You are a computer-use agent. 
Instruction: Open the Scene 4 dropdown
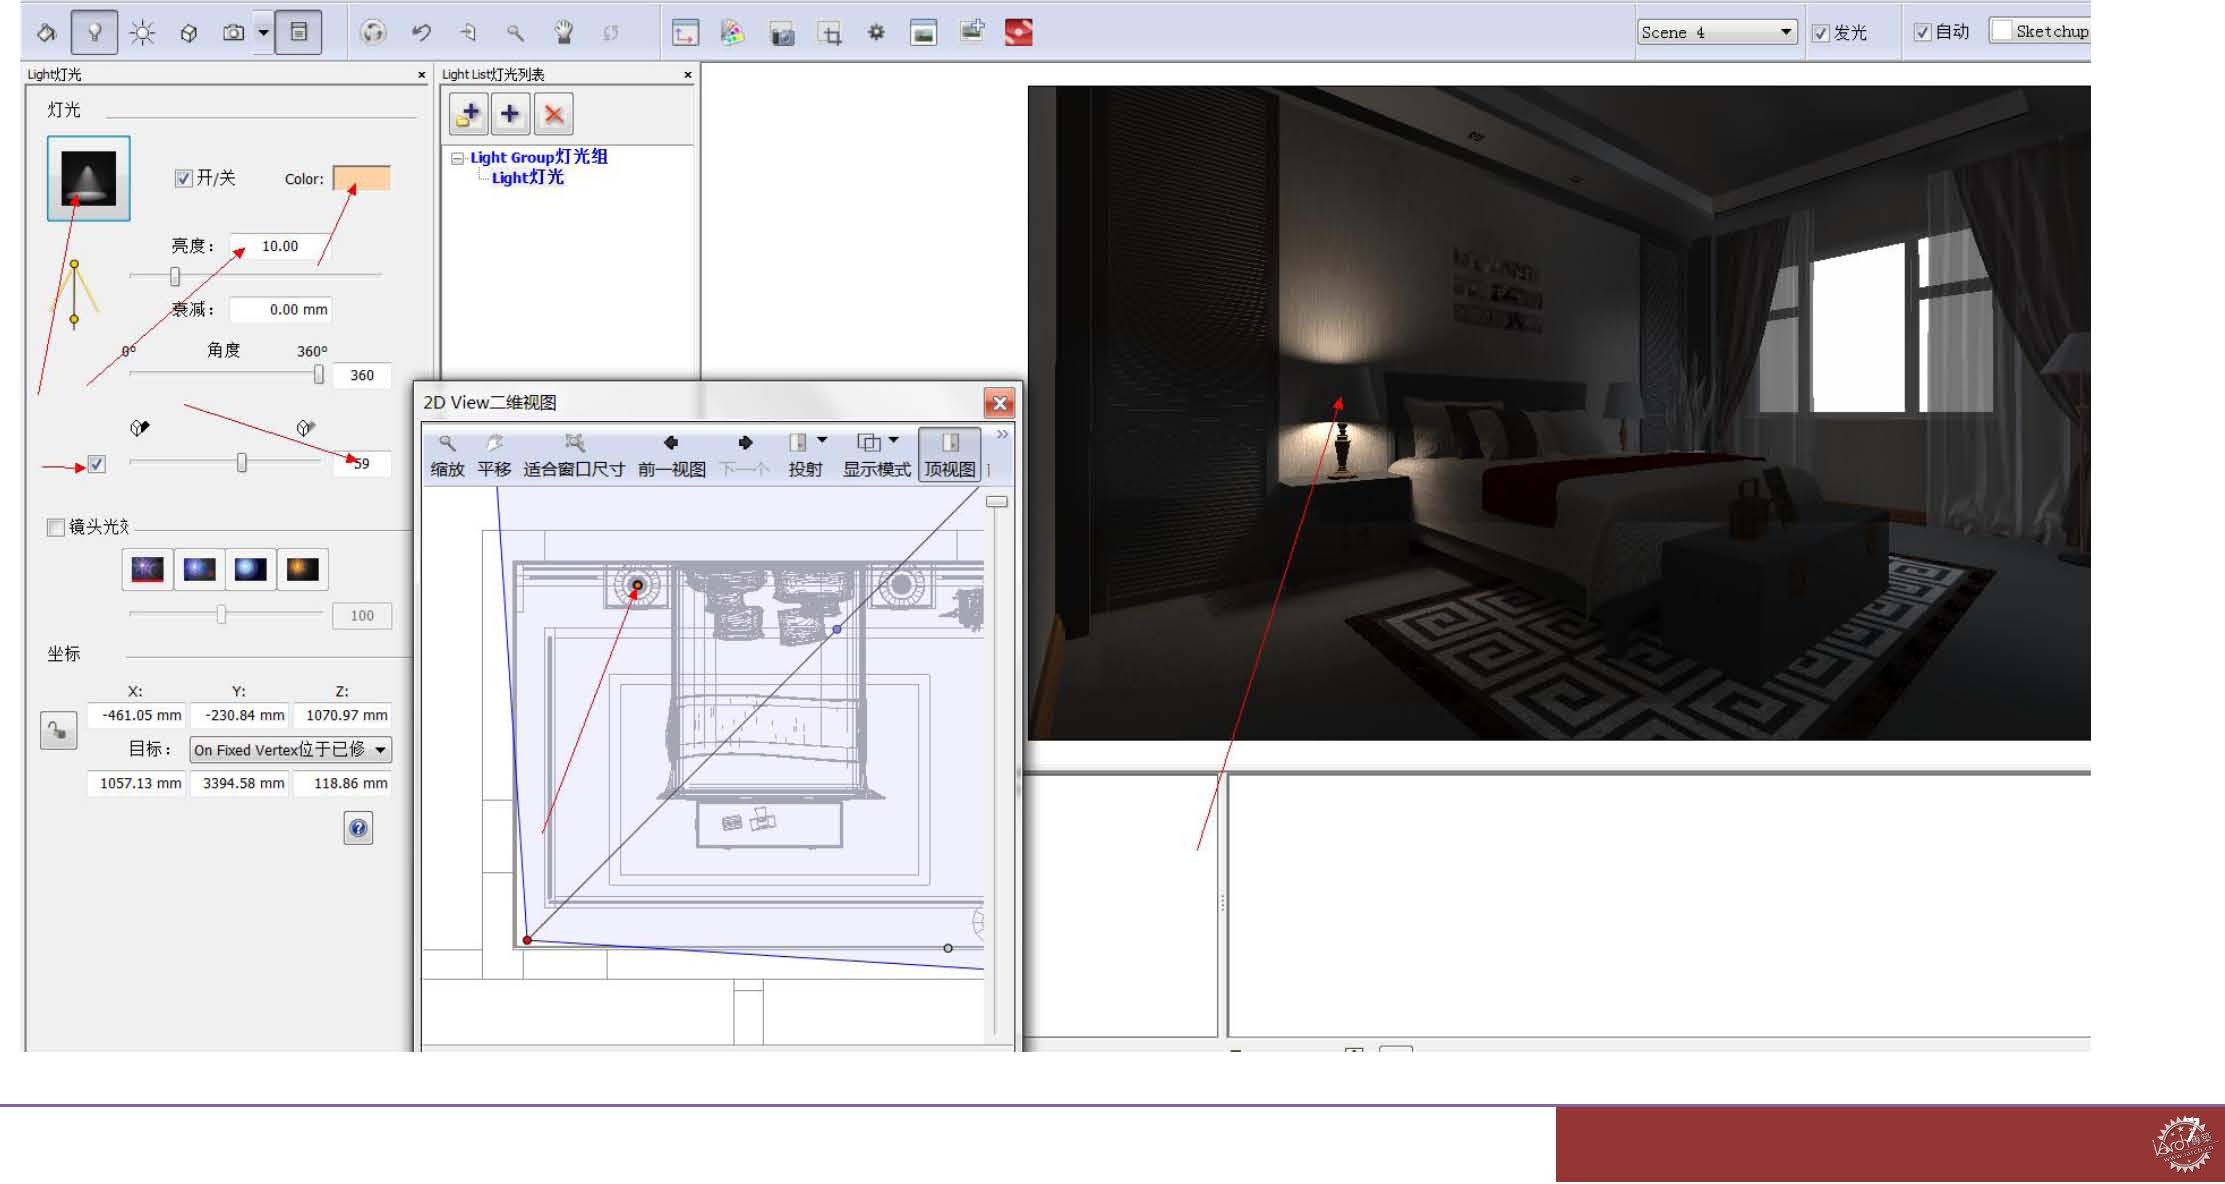click(x=1716, y=32)
